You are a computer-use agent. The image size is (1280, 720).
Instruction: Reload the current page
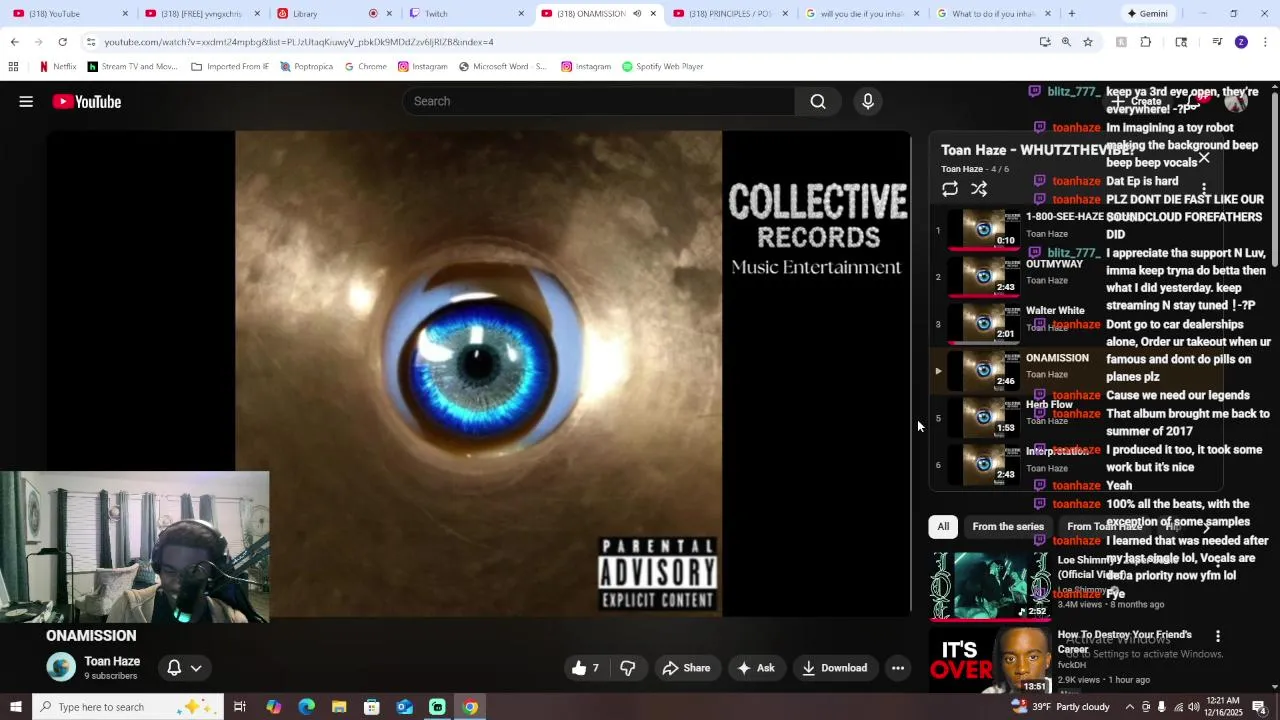coord(62,42)
